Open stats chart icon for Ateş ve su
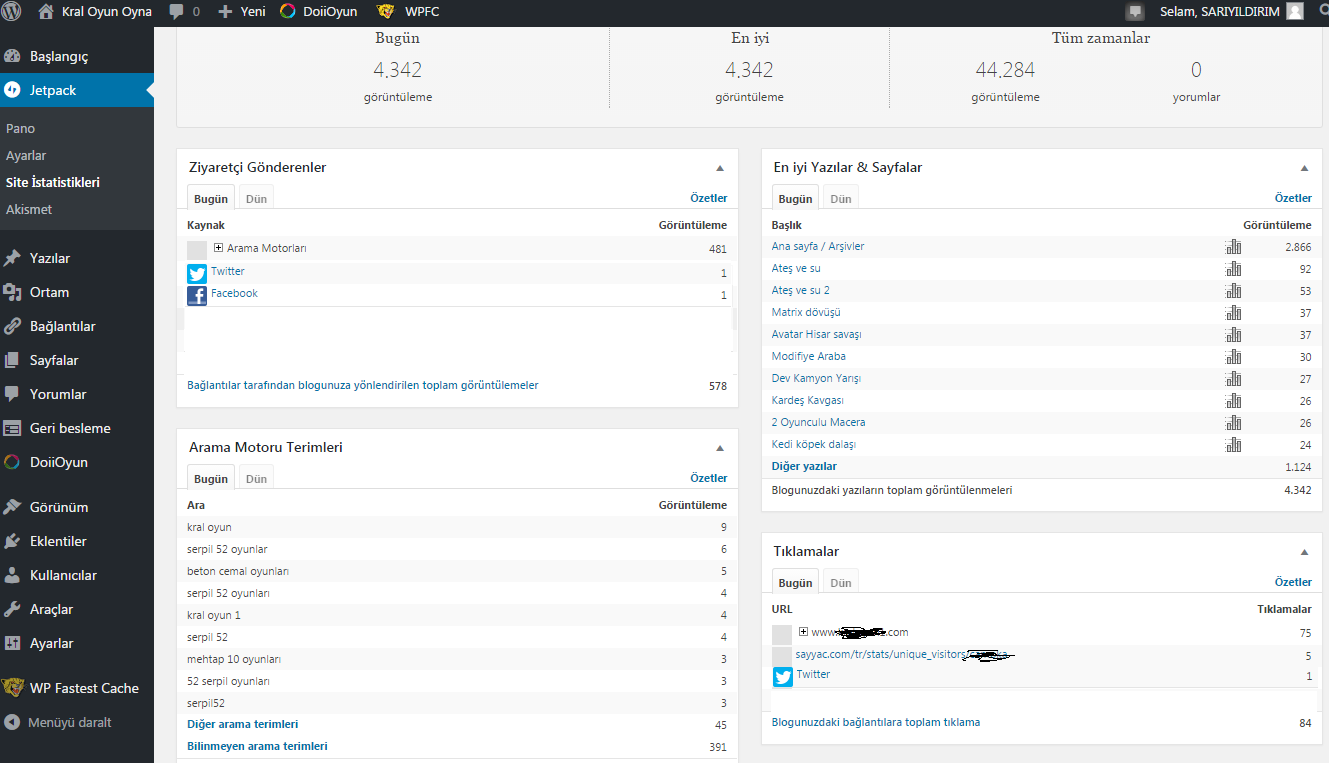Viewport: 1329px width, 763px height. click(1233, 268)
